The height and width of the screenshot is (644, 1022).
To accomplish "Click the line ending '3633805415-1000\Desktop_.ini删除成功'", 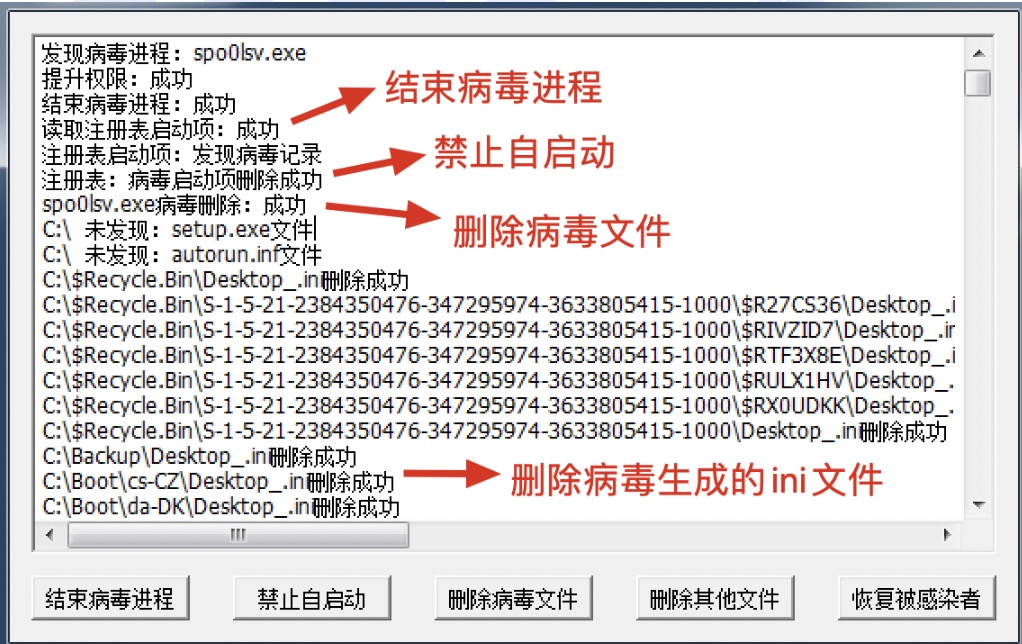I will (495, 432).
